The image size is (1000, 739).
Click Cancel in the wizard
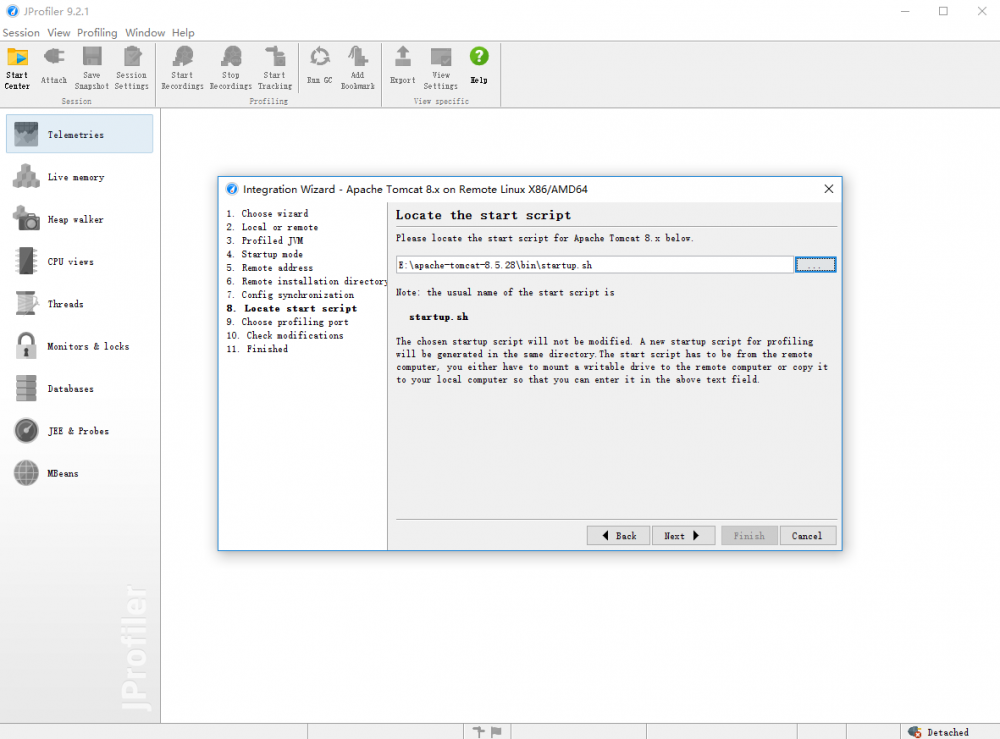coord(807,536)
